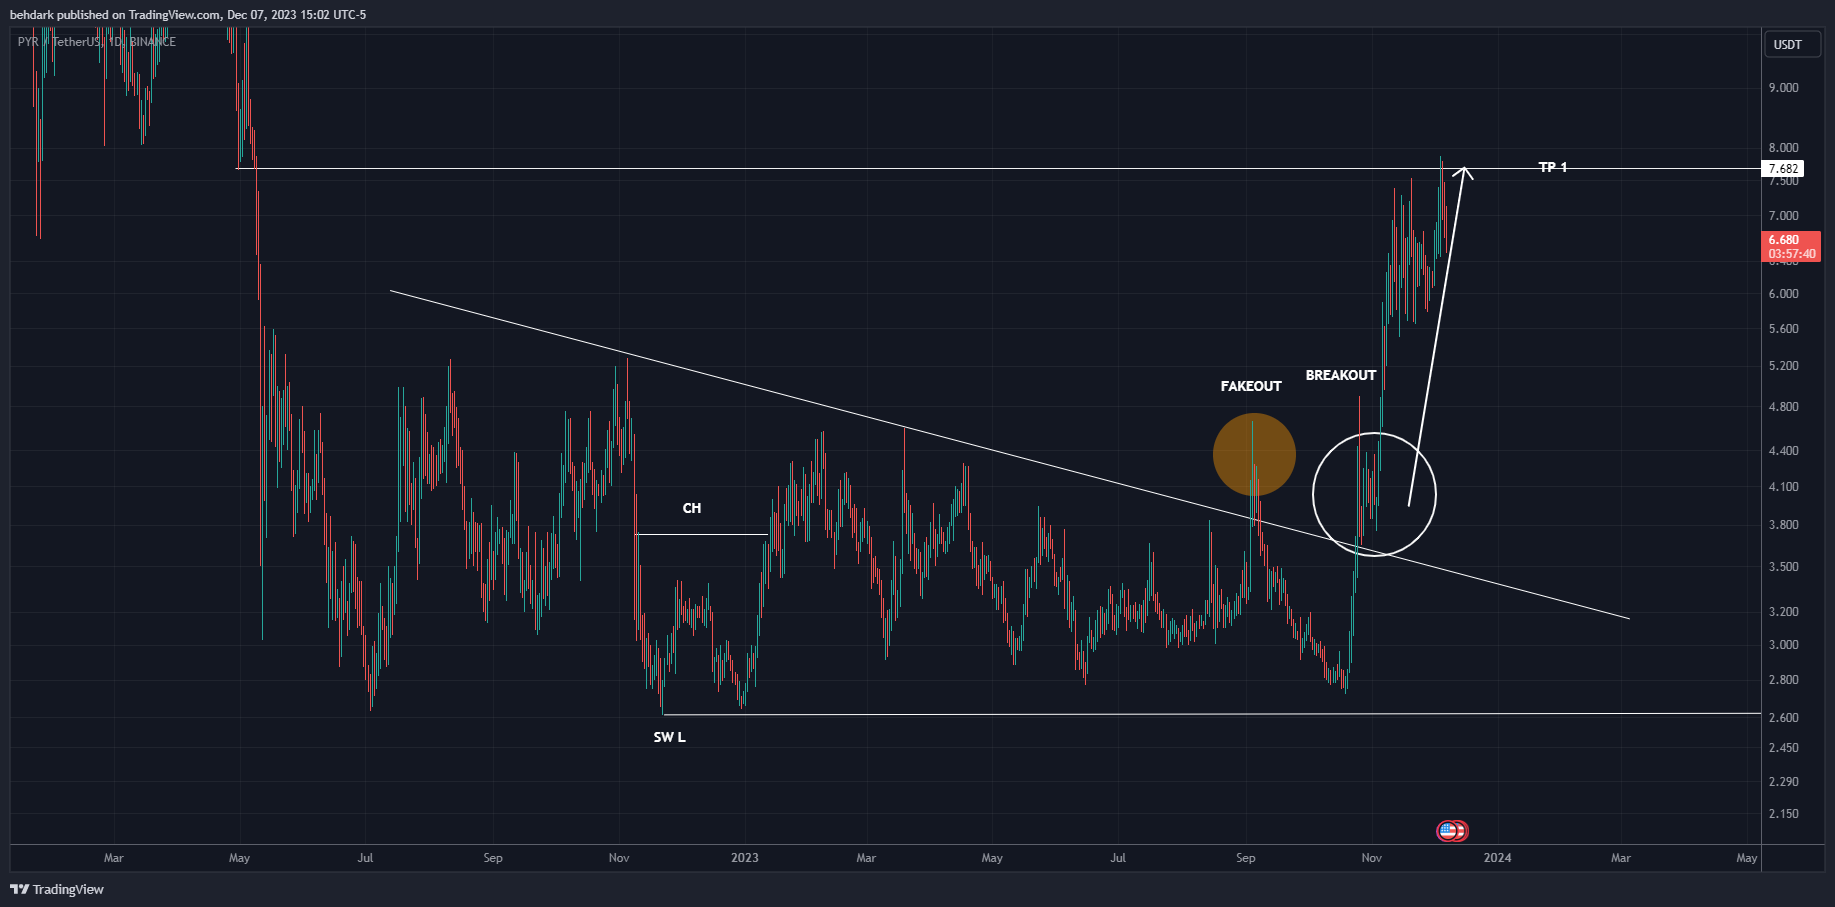Select the TP 1 text label
The height and width of the screenshot is (907, 1835).
[1553, 167]
